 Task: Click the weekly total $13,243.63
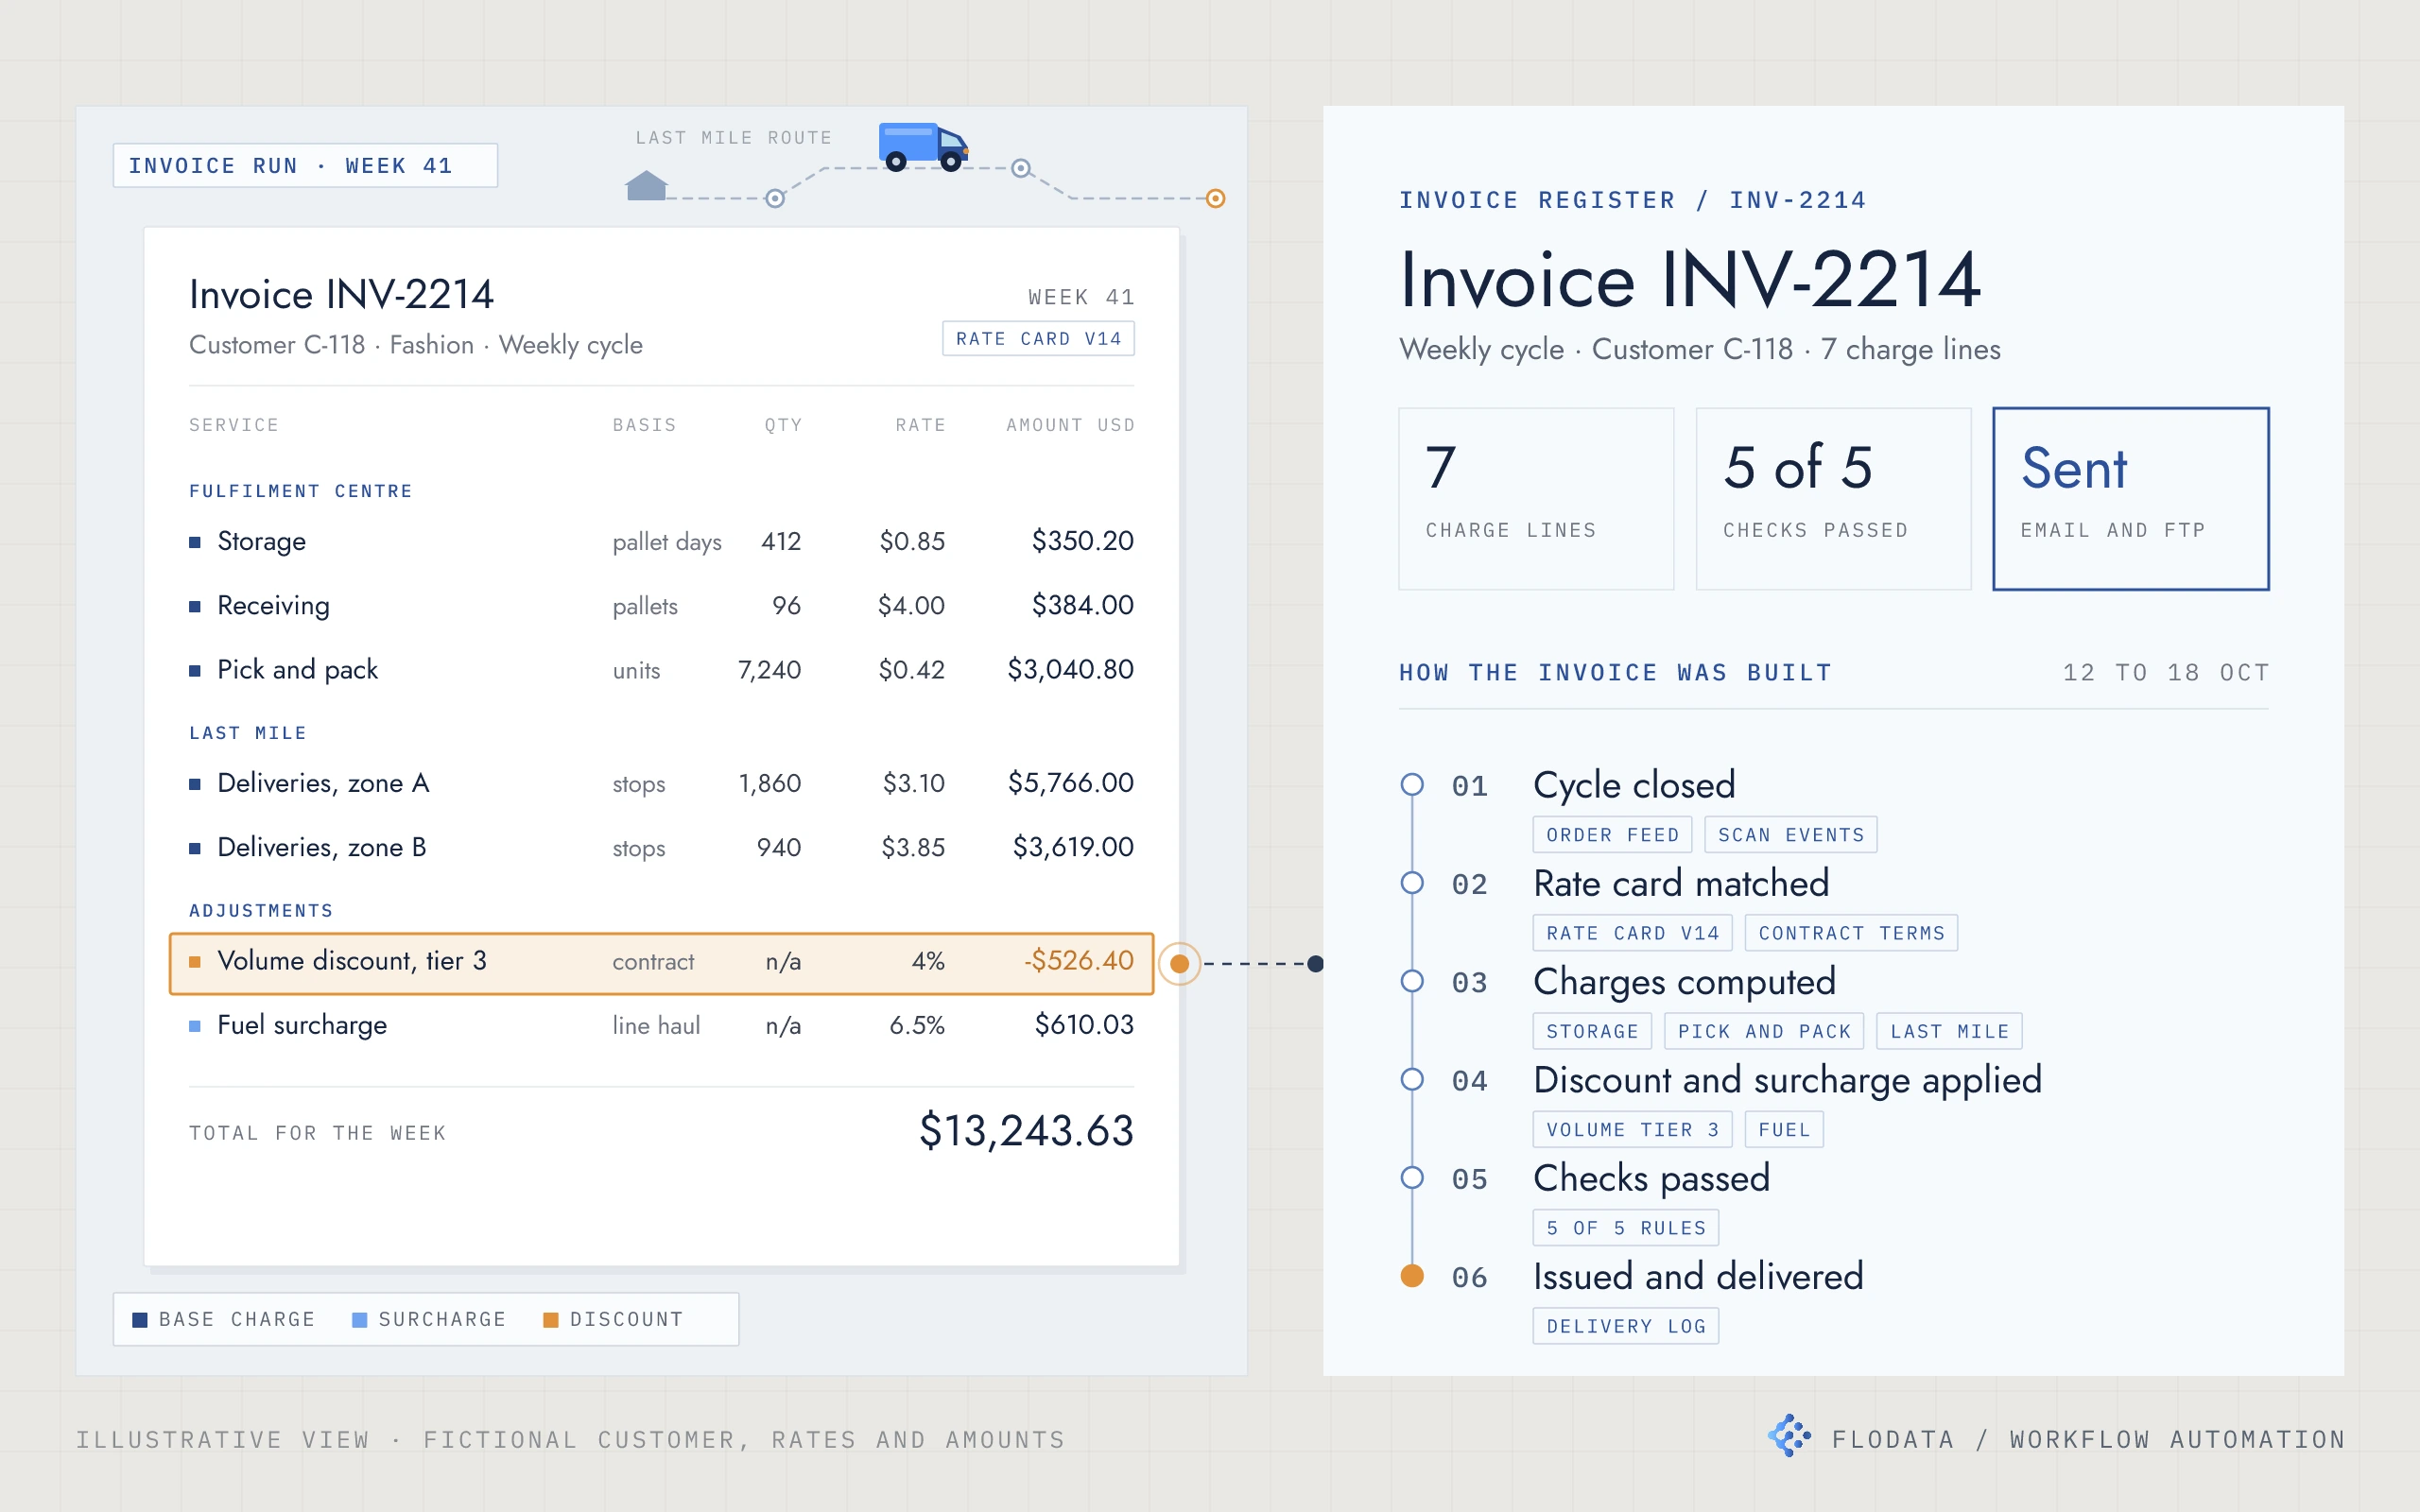[x=1026, y=1131]
